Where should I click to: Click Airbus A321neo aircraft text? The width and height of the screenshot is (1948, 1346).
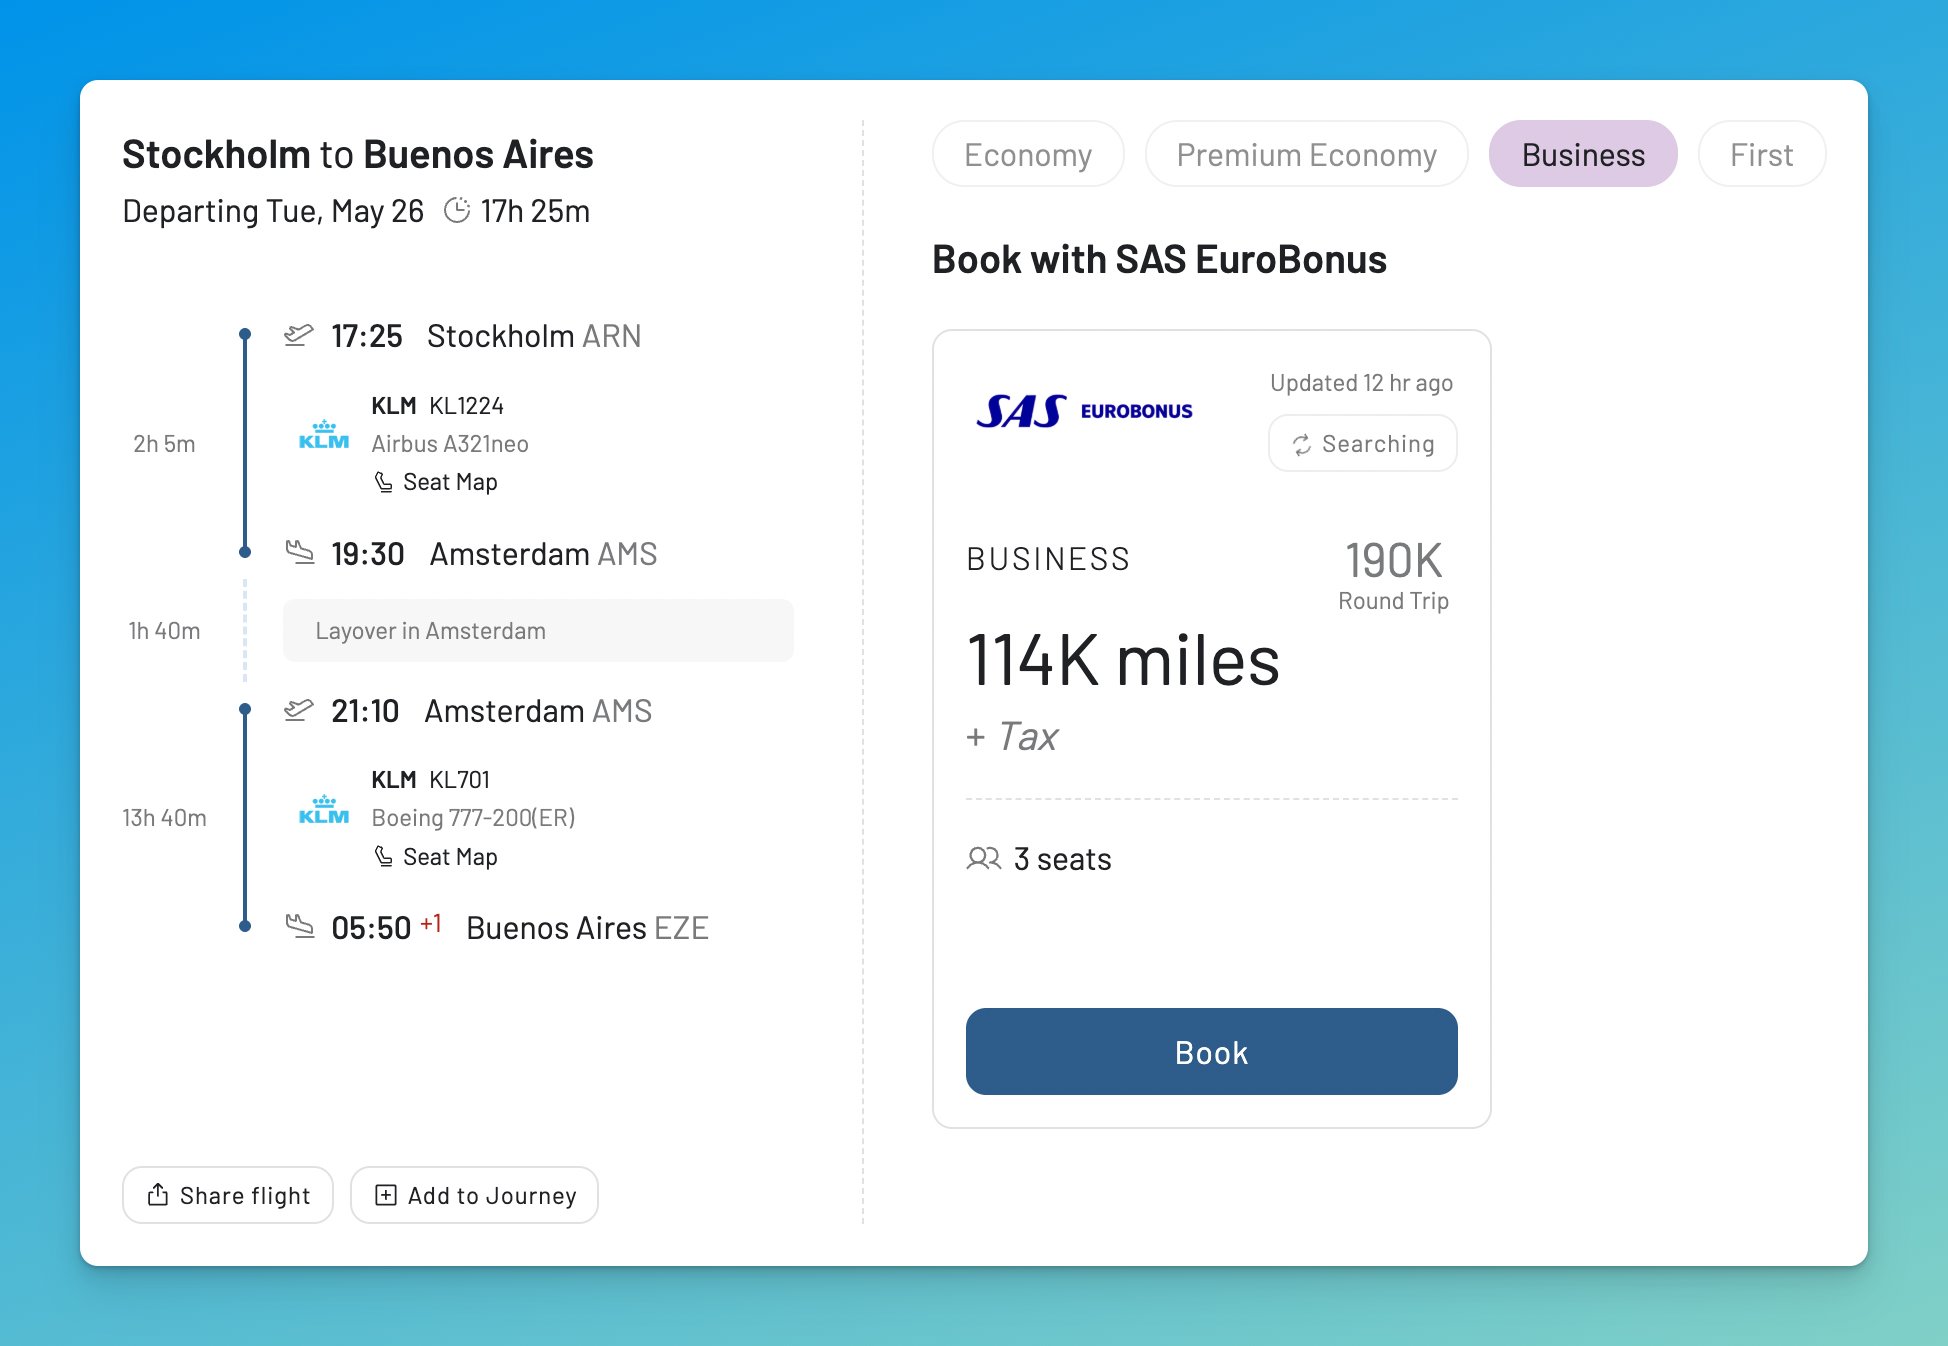click(450, 443)
